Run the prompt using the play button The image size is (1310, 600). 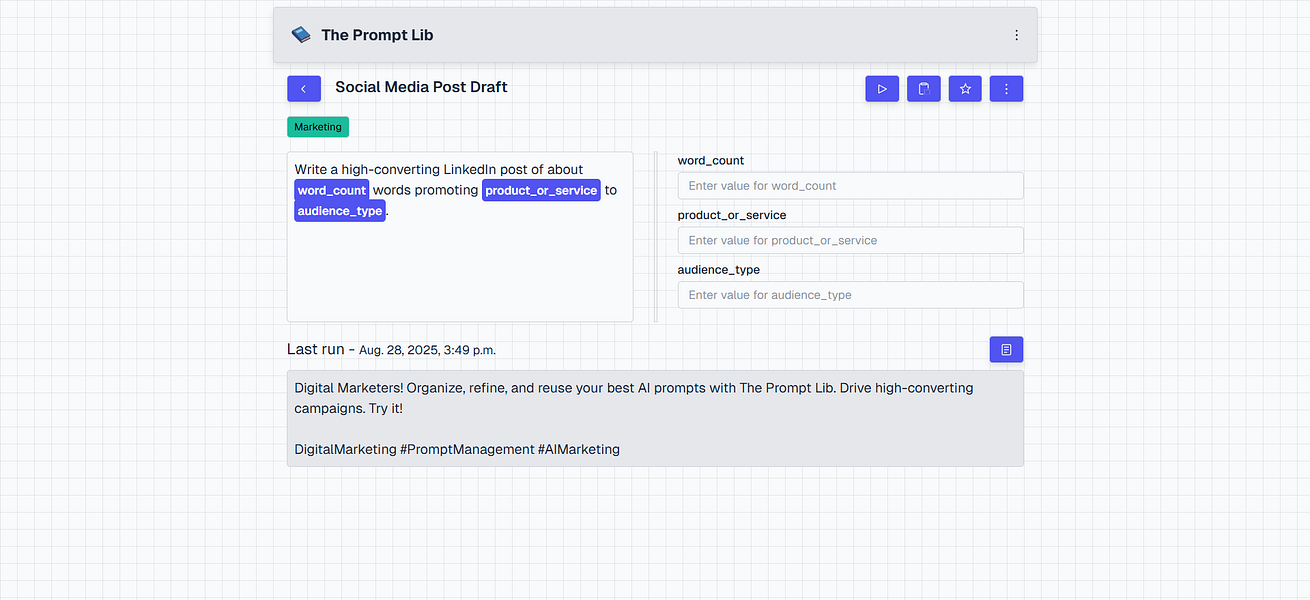pos(881,88)
